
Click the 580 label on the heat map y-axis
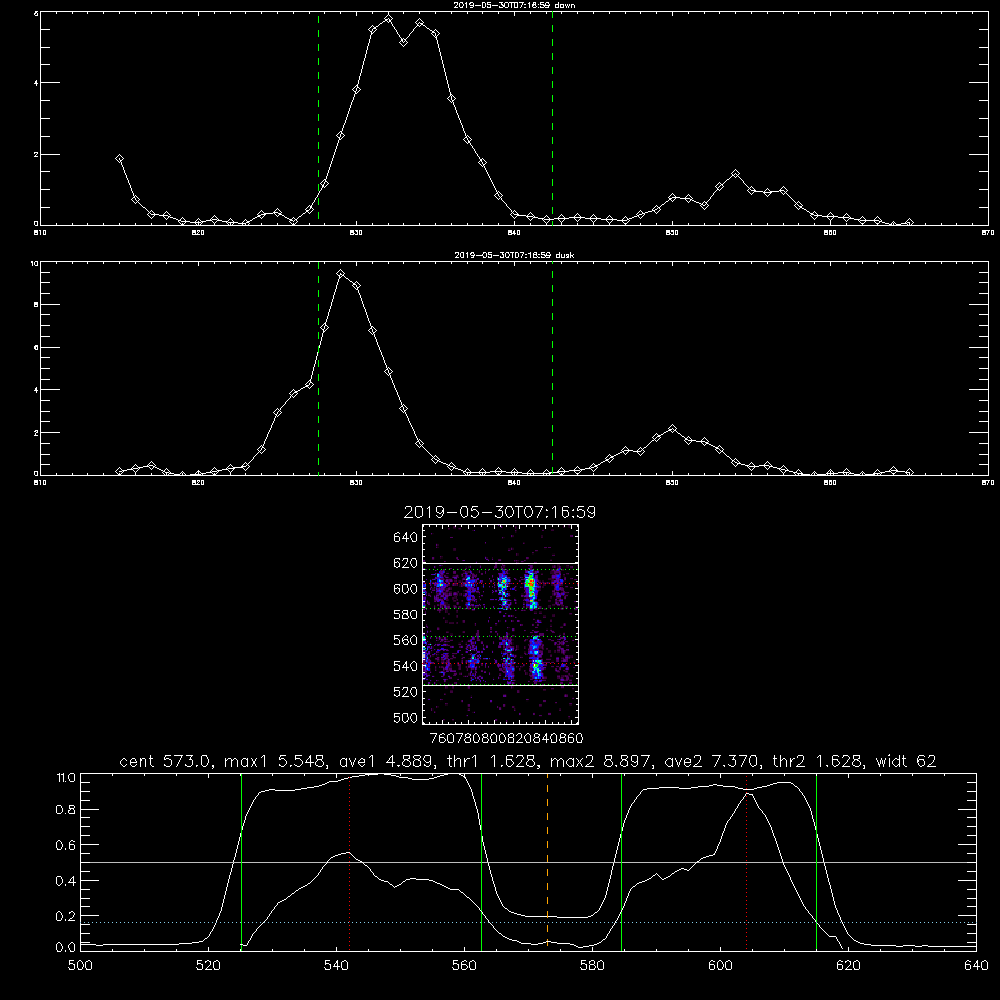(x=406, y=615)
